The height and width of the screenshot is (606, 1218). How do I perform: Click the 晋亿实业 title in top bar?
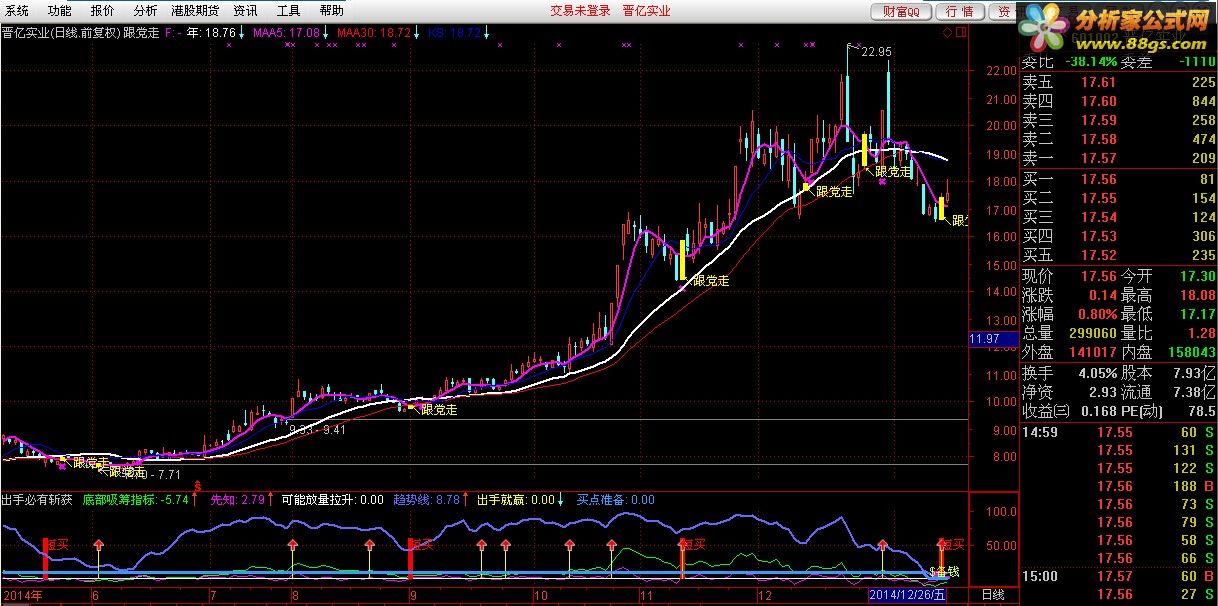point(646,11)
